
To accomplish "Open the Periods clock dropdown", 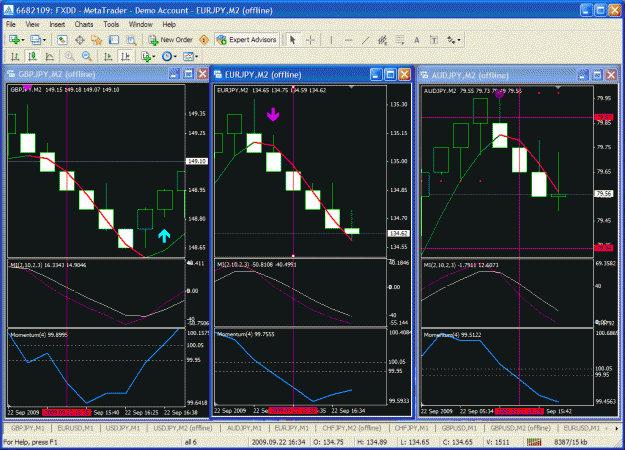I will coord(169,57).
